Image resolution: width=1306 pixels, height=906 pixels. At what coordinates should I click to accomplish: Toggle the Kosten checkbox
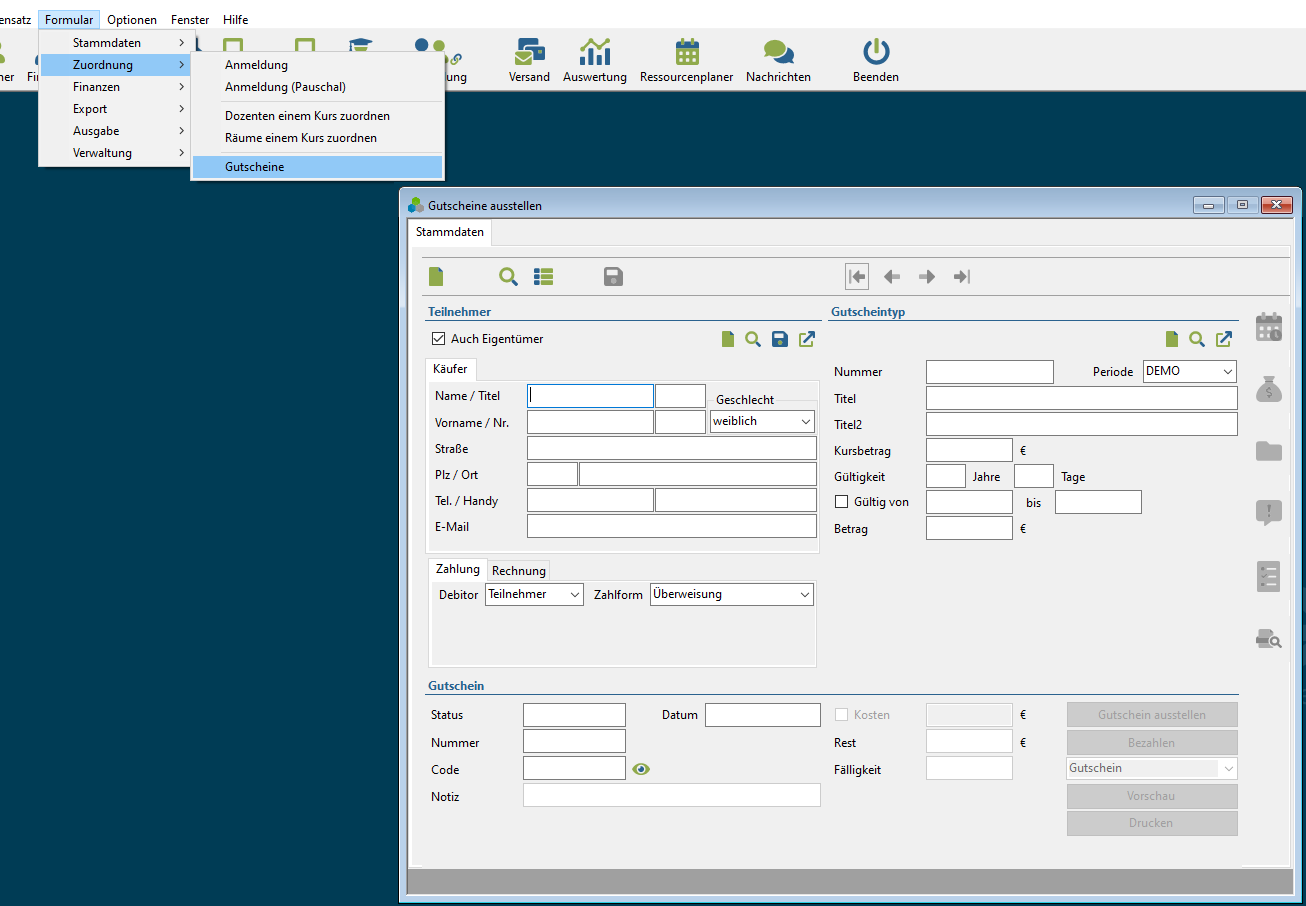pos(842,714)
